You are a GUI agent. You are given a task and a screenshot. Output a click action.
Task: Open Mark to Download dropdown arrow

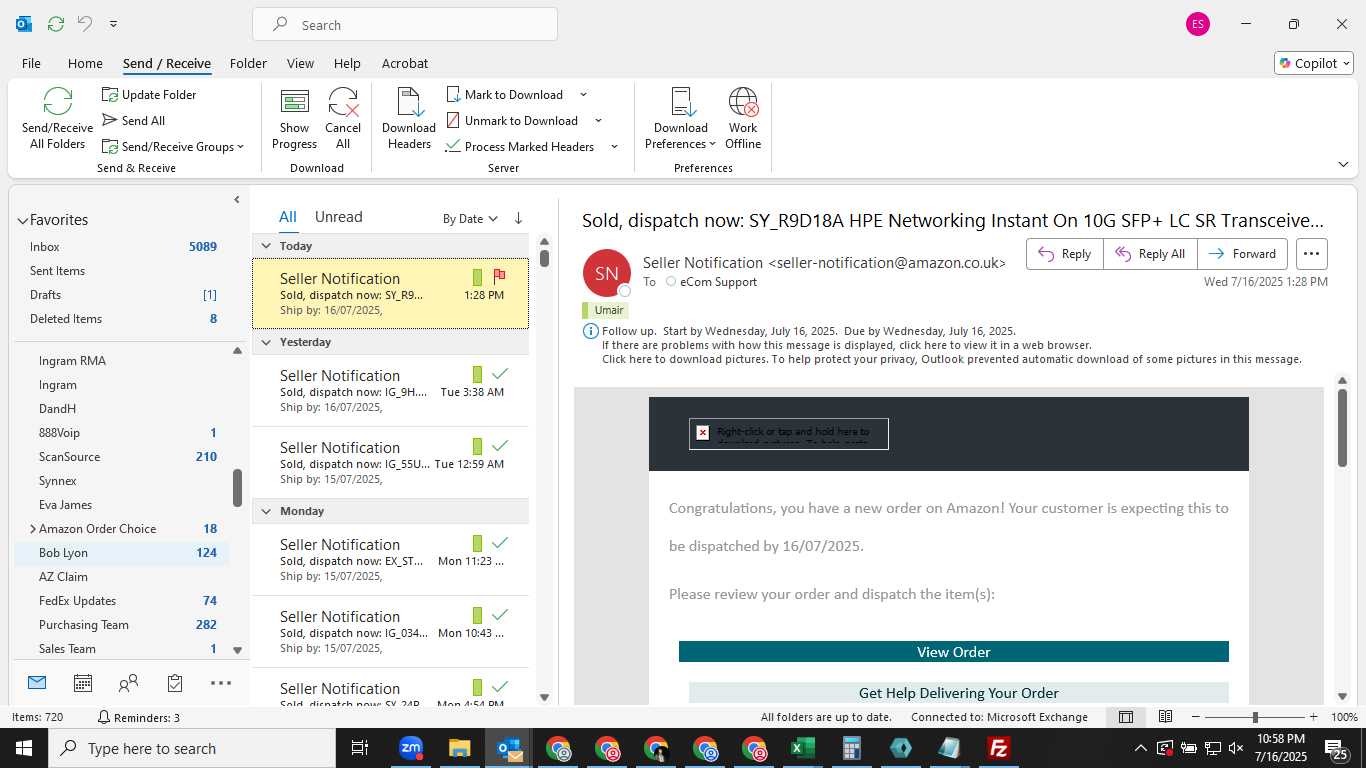coord(584,95)
